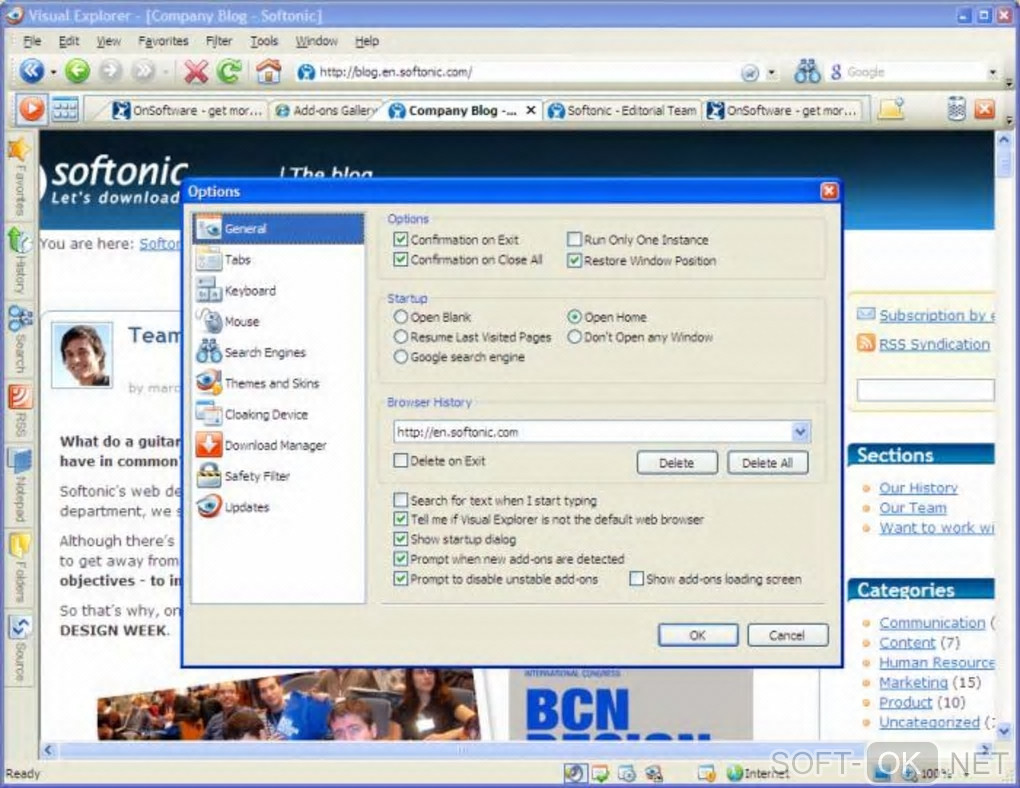This screenshot has width=1020, height=788.
Task: Confirm options with OK button
Action: [697, 635]
